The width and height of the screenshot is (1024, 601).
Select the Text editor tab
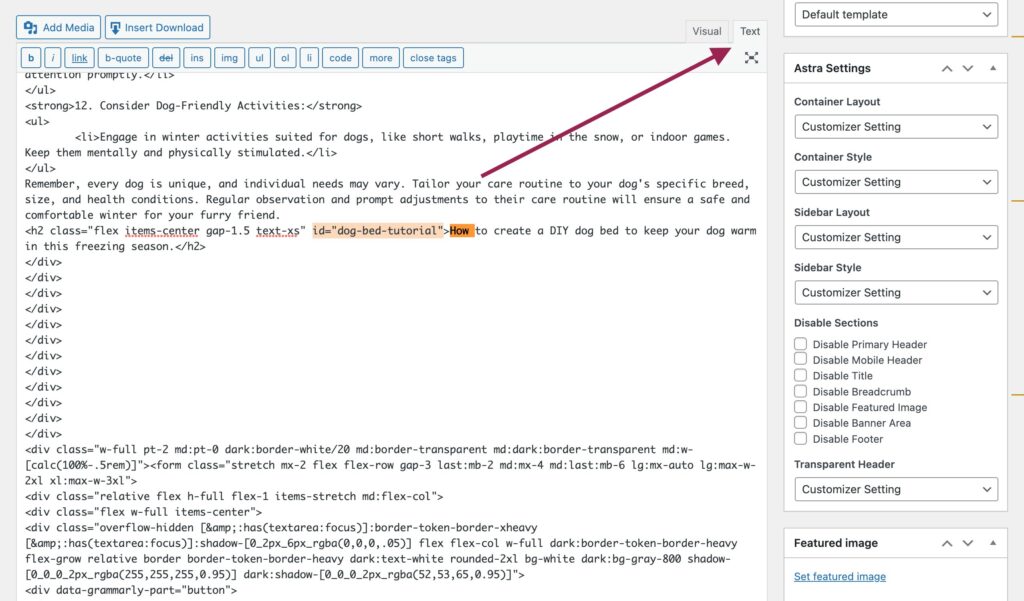750,31
